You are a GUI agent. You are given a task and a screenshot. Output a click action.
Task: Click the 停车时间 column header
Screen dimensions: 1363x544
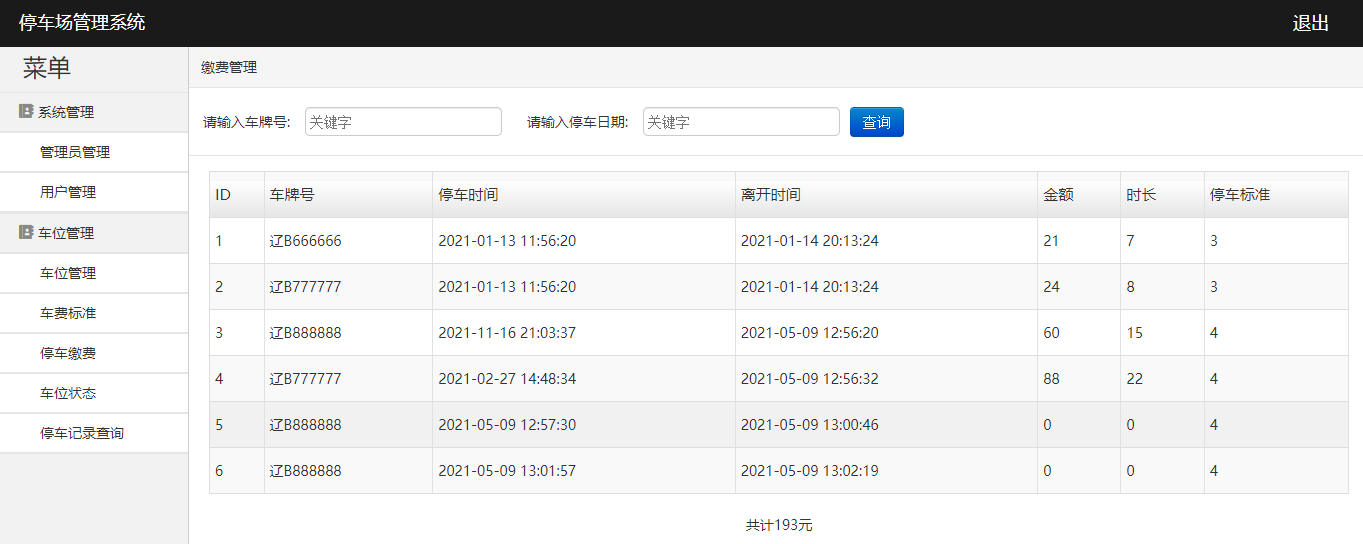[584, 195]
